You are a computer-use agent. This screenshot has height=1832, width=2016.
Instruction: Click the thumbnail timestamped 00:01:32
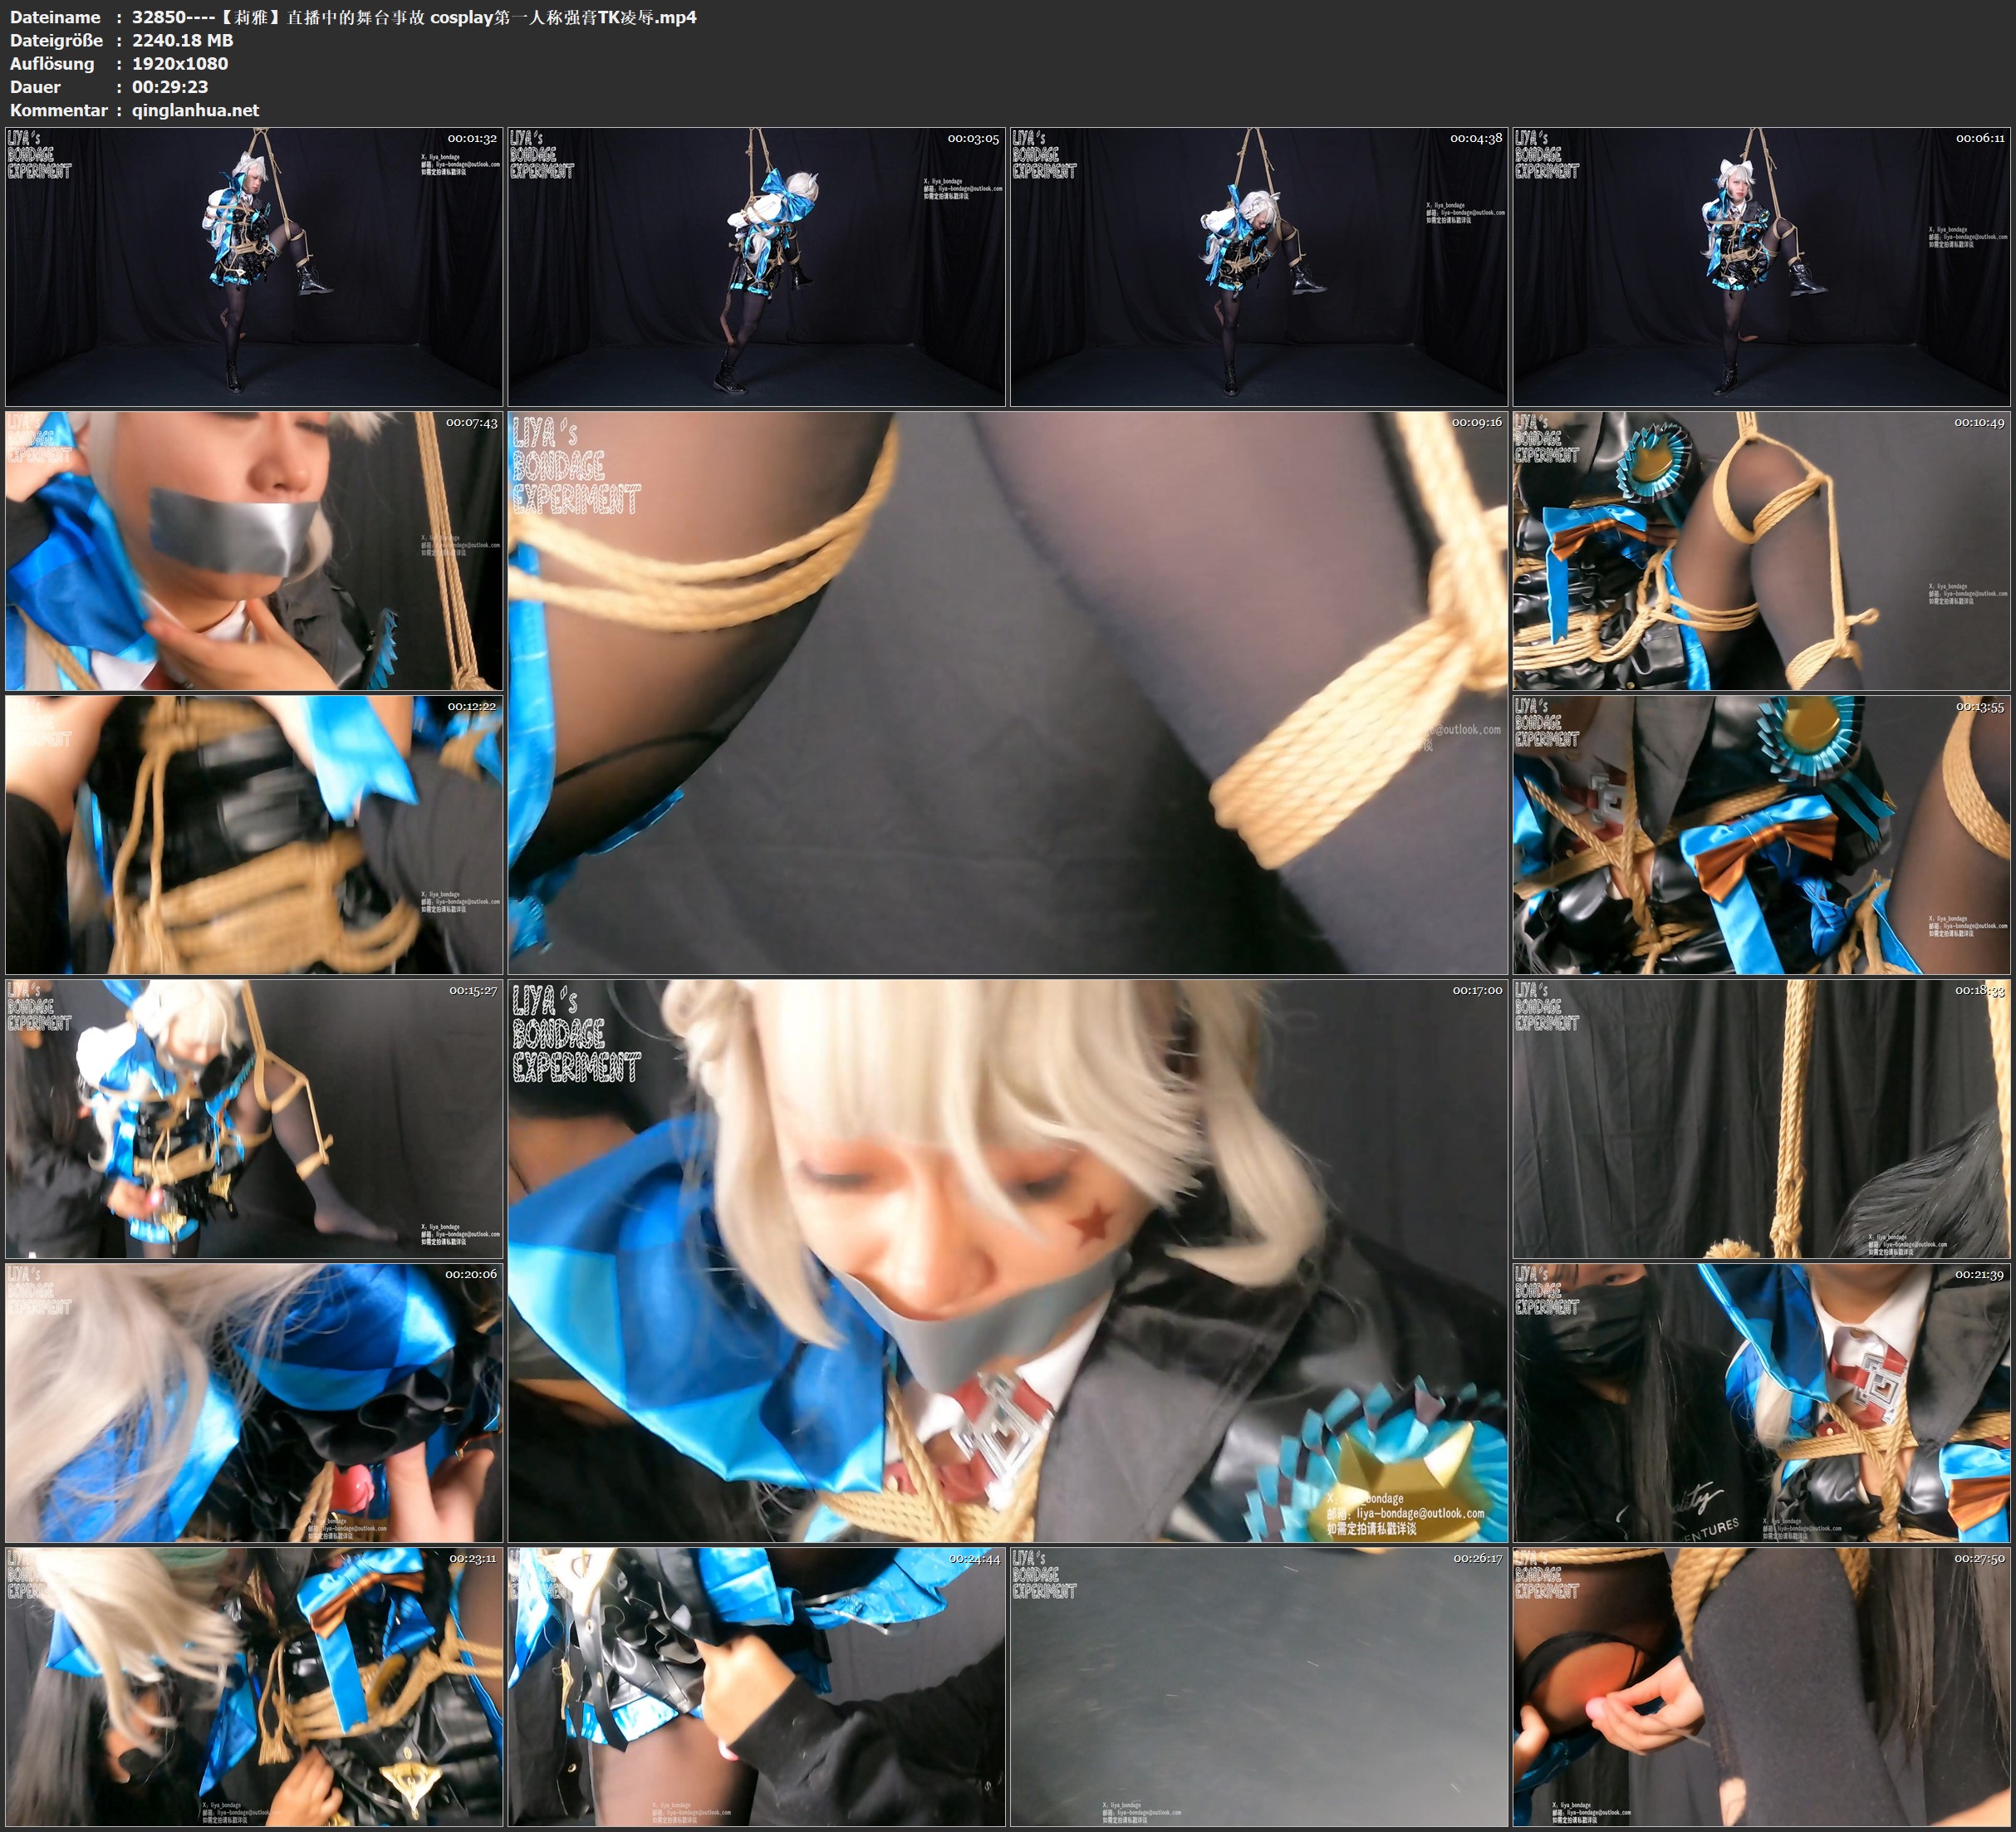tap(254, 266)
